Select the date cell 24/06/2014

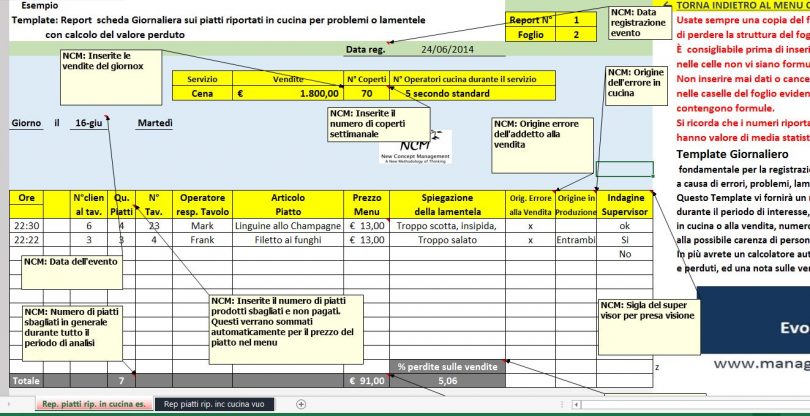point(447,50)
